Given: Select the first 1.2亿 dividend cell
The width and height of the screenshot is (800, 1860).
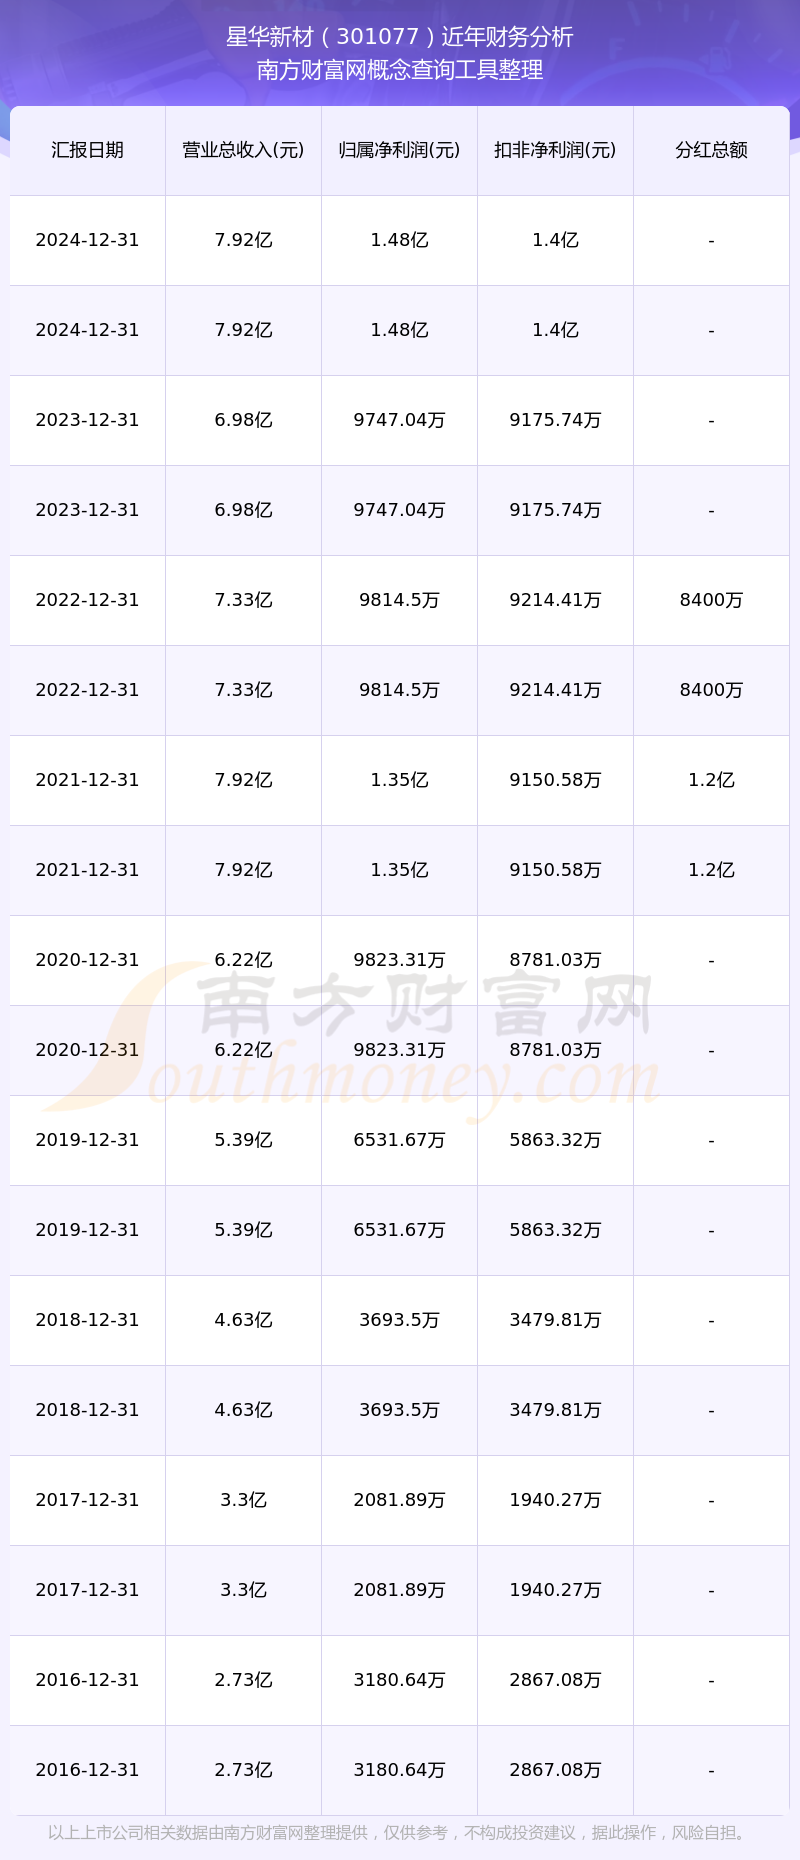Looking at the screenshot, I should point(711,780).
